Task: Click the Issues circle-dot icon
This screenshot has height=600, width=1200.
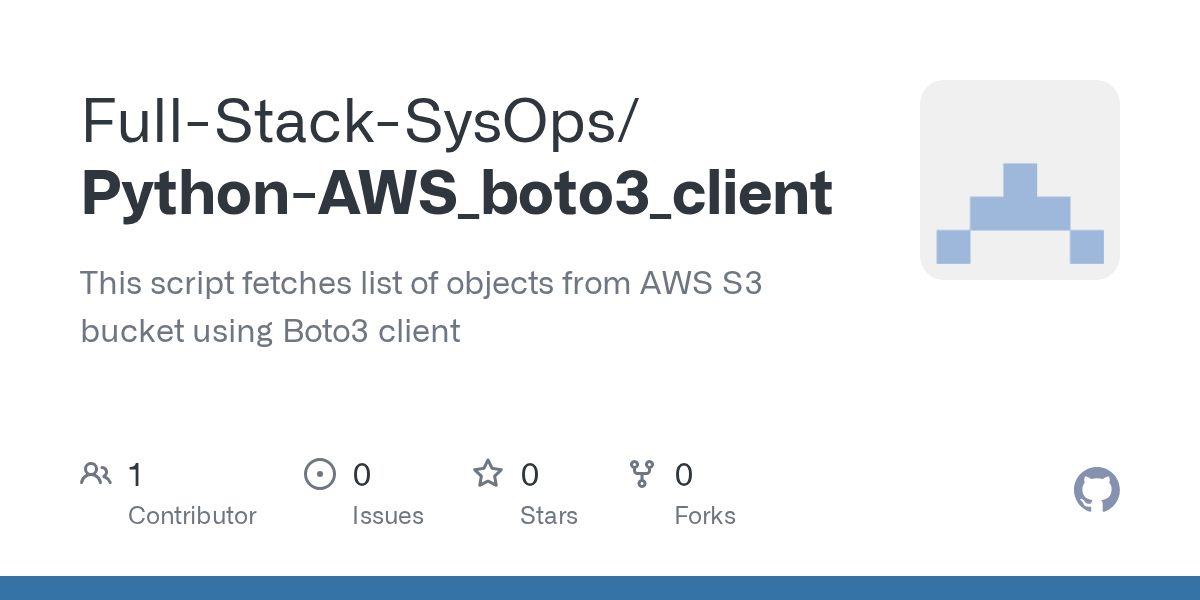Action: point(319,474)
